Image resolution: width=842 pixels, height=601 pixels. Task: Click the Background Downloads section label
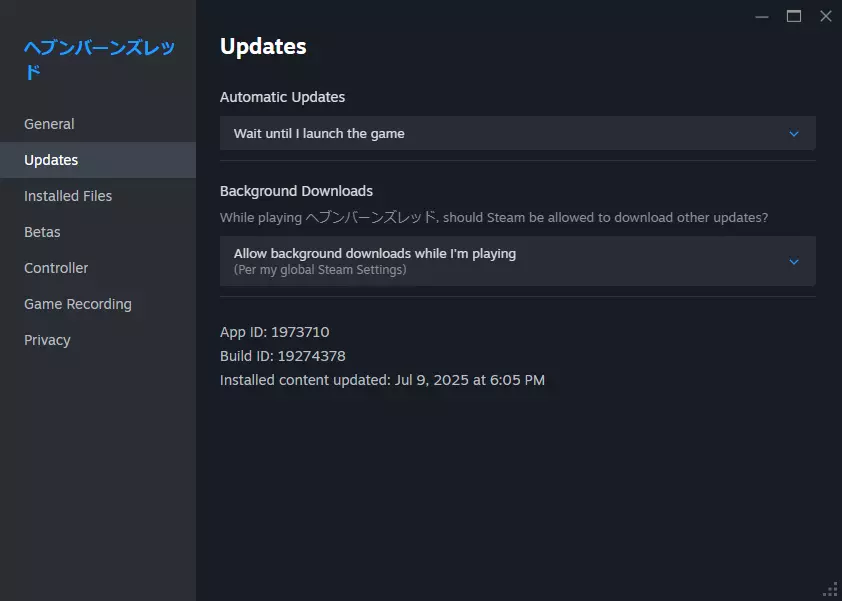pyautogui.click(x=296, y=191)
